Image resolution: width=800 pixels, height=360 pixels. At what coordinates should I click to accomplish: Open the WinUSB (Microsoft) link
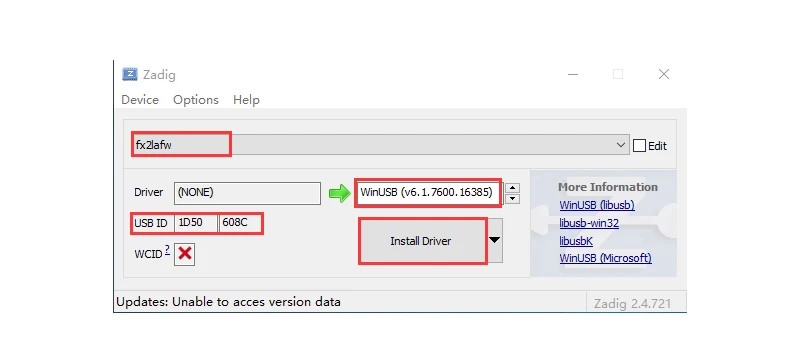(605, 258)
